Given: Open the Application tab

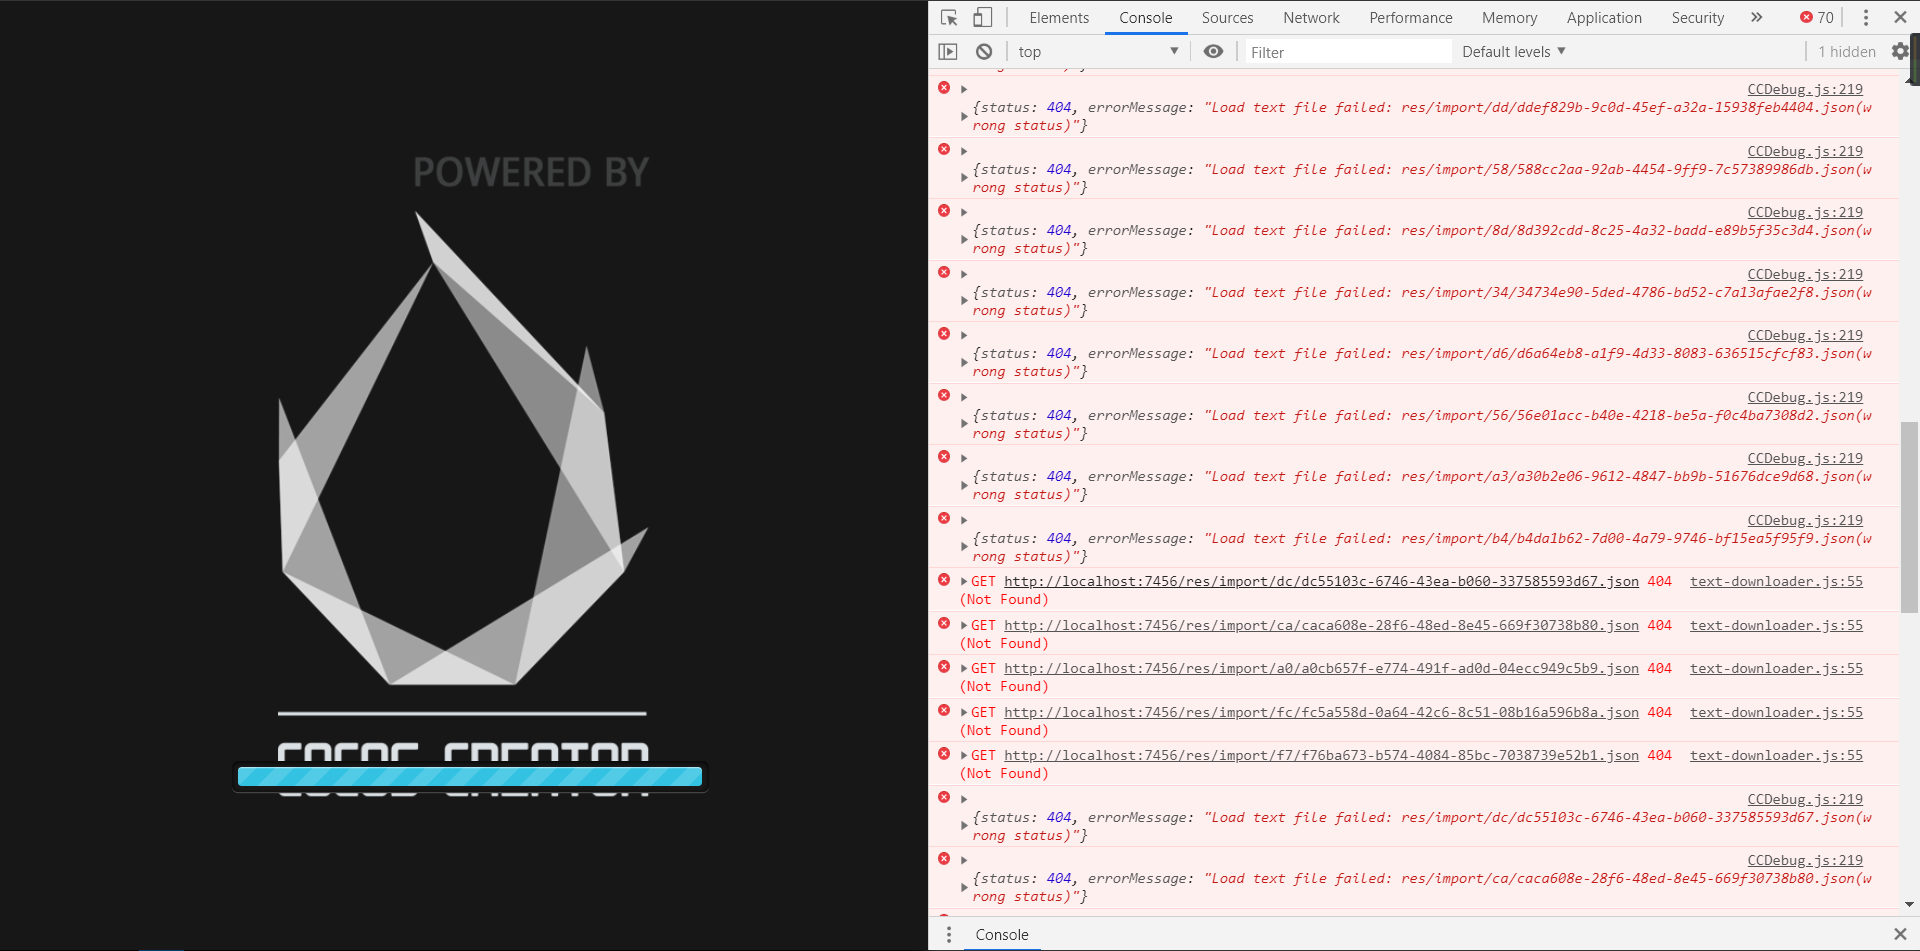Looking at the screenshot, I should click(x=1604, y=17).
